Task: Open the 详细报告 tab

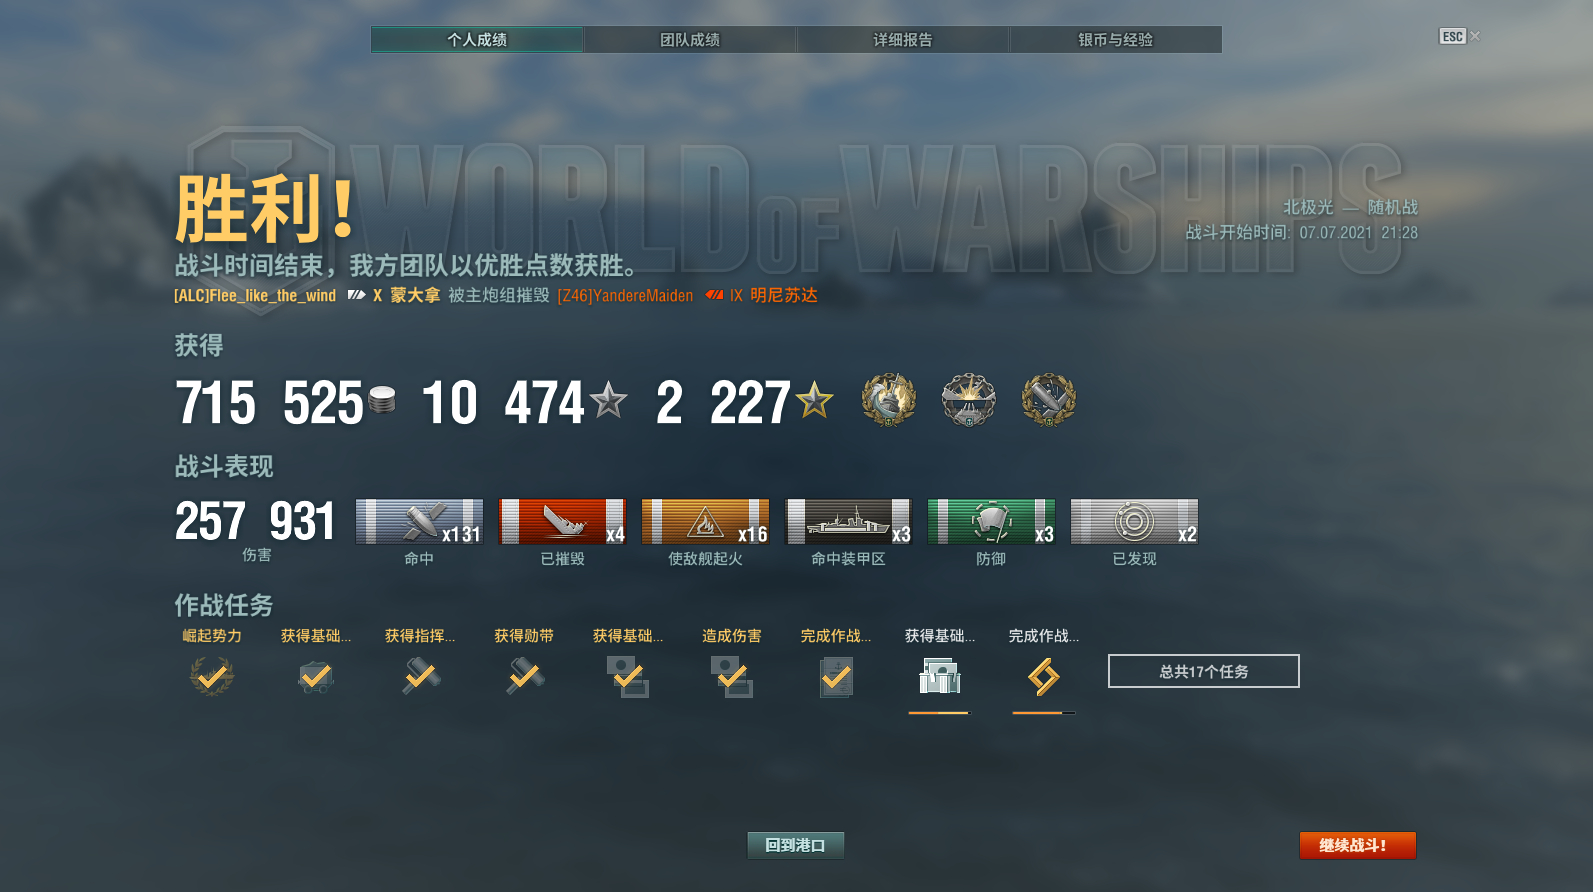Action: pyautogui.click(x=903, y=39)
